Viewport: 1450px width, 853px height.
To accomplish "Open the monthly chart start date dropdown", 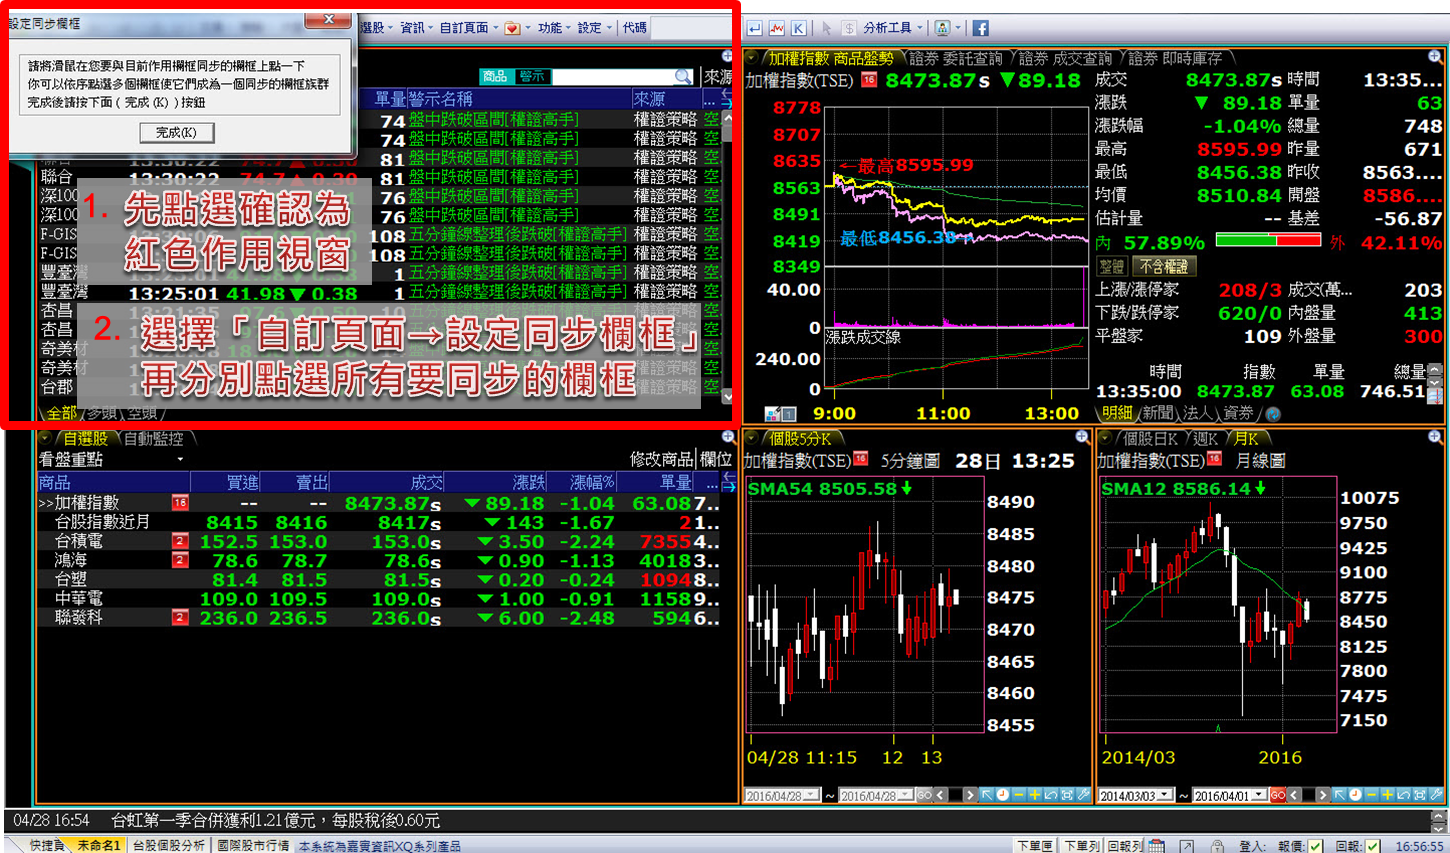I will pos(1164,796).
